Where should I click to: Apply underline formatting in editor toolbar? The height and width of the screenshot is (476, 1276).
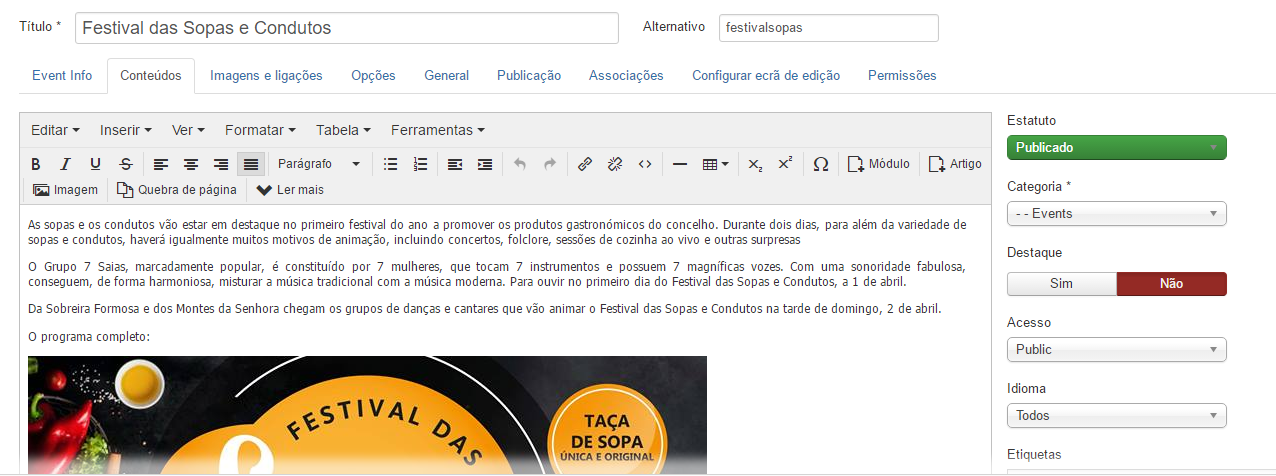[x=95, y=164]
